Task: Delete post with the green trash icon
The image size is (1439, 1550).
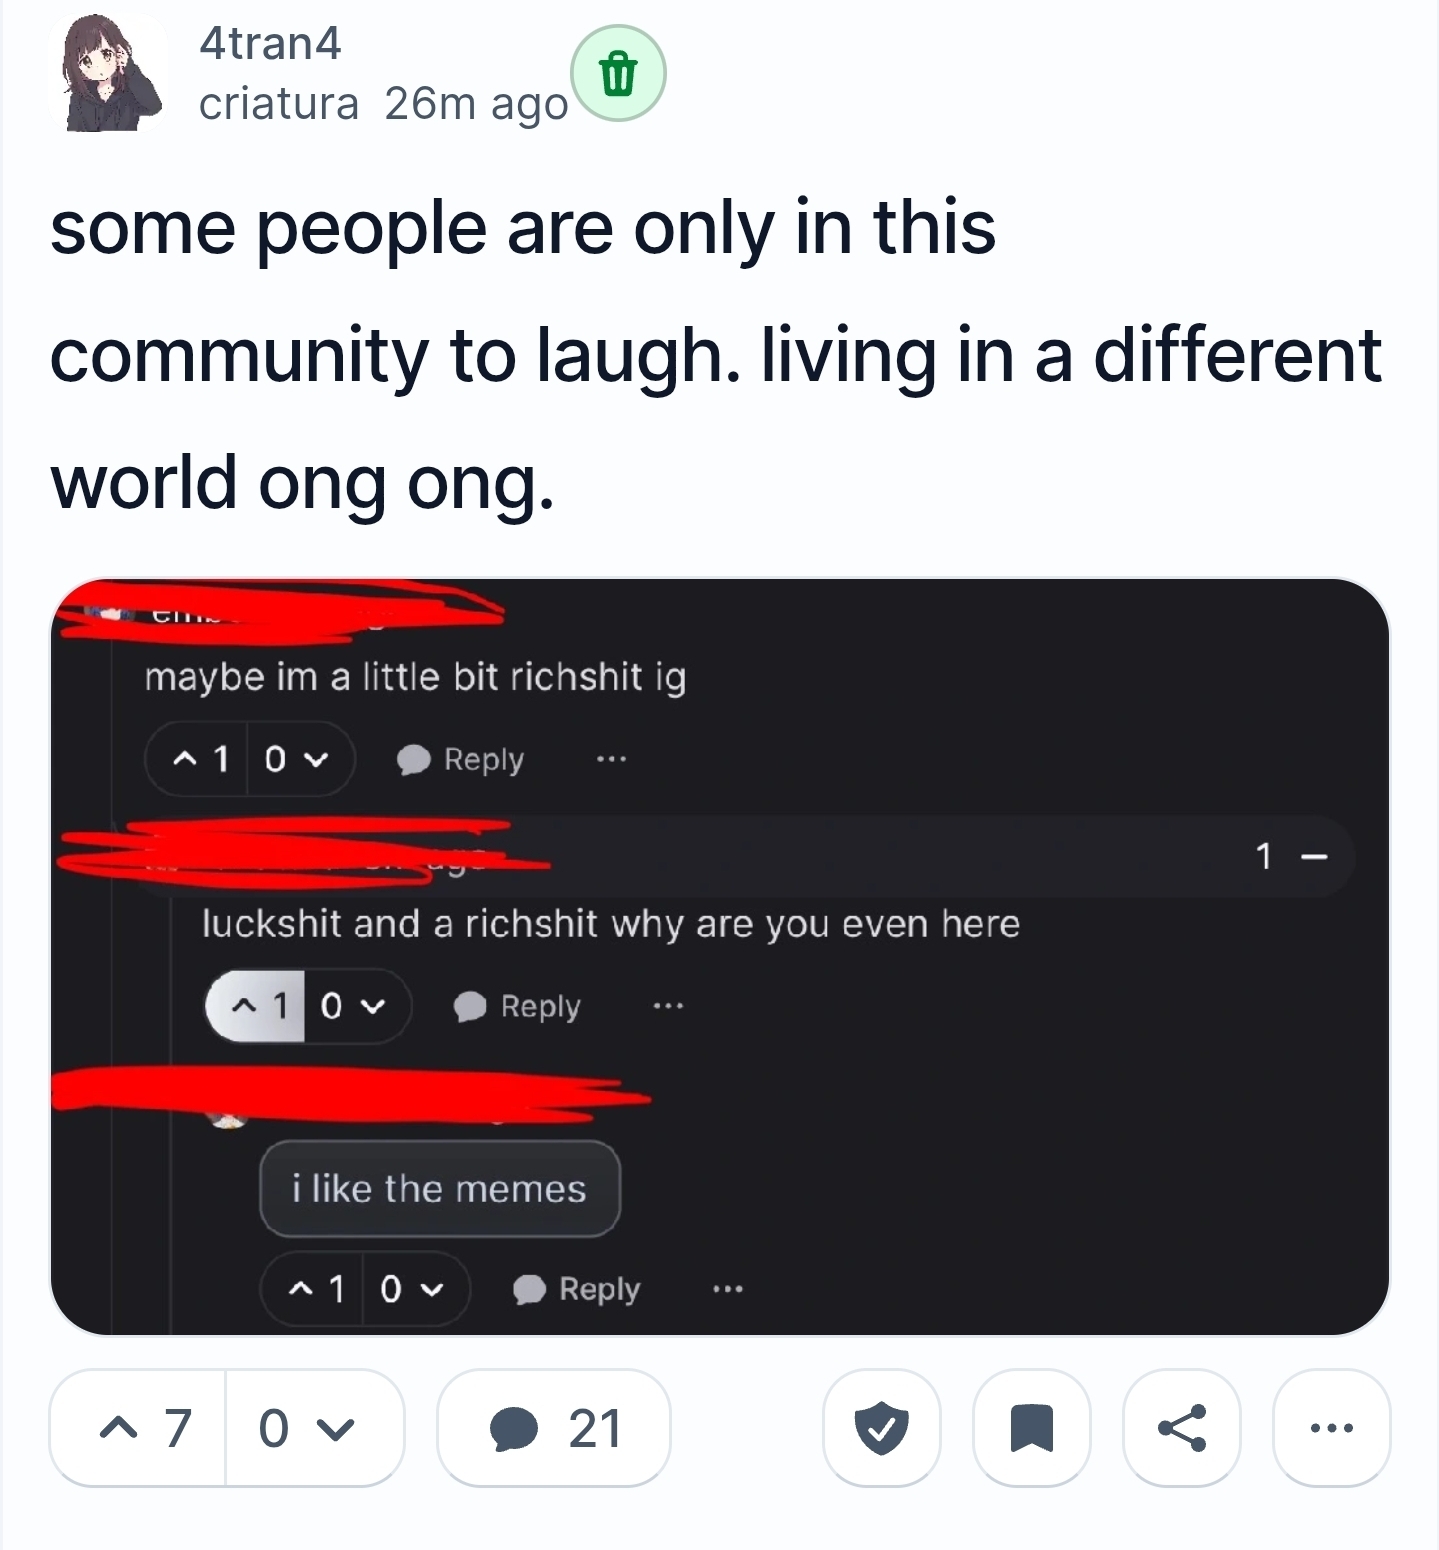Action: (618, 74)
